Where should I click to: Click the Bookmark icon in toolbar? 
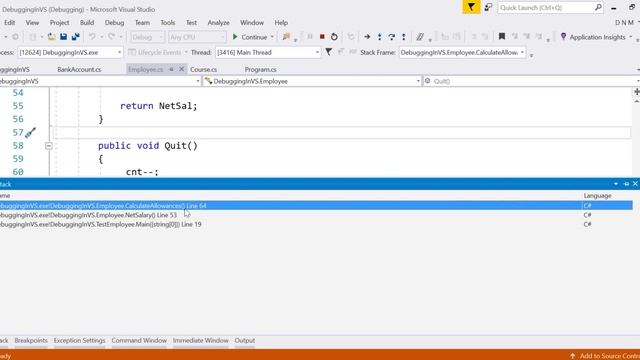(x=502, y=37)
